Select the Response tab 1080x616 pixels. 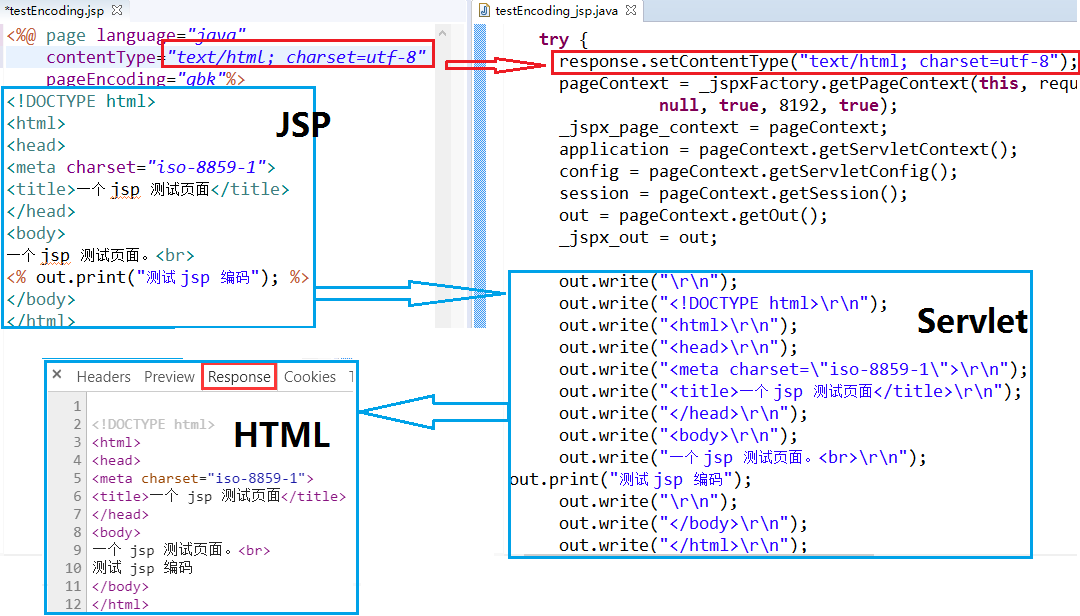240,376
